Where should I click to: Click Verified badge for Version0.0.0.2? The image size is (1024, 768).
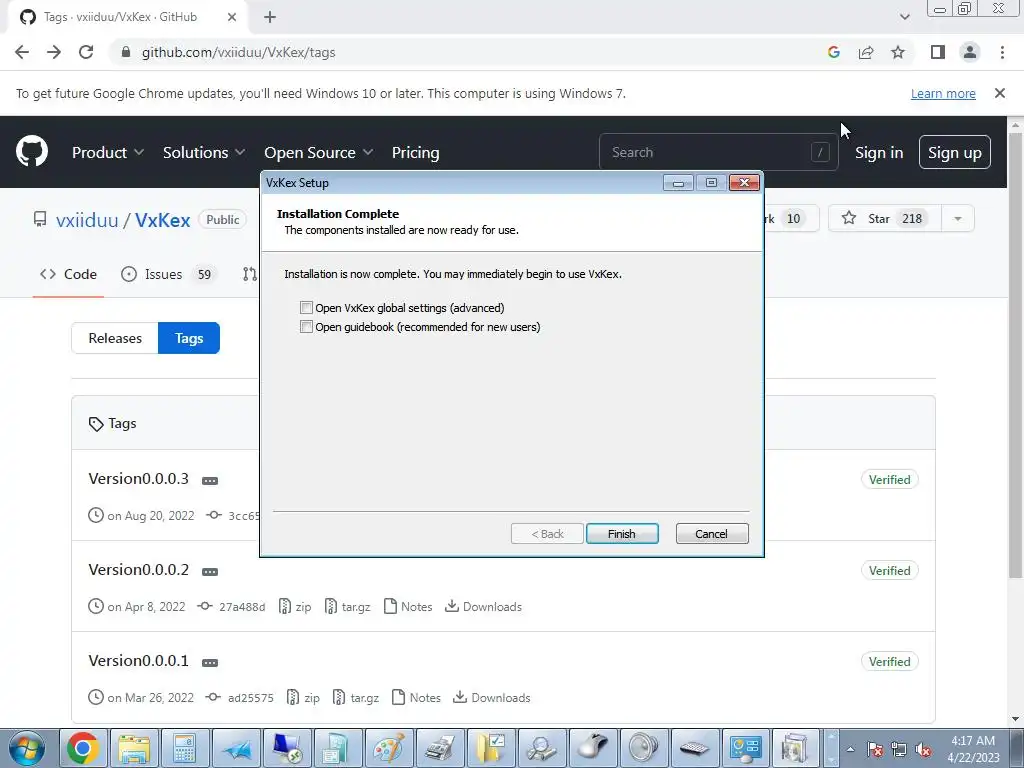tap(889, 570)
